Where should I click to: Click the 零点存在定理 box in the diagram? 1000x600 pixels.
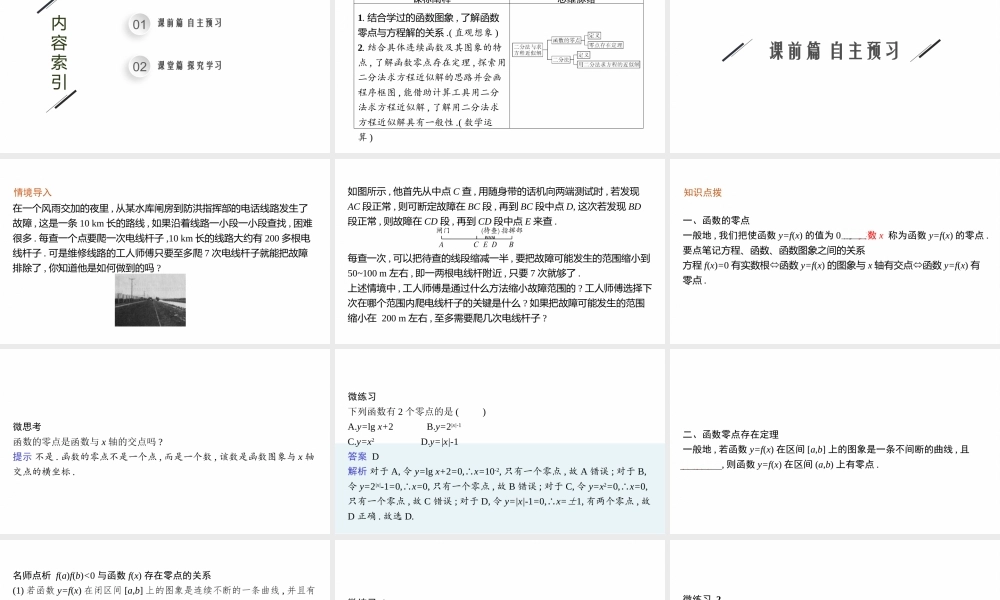[606, 45]
